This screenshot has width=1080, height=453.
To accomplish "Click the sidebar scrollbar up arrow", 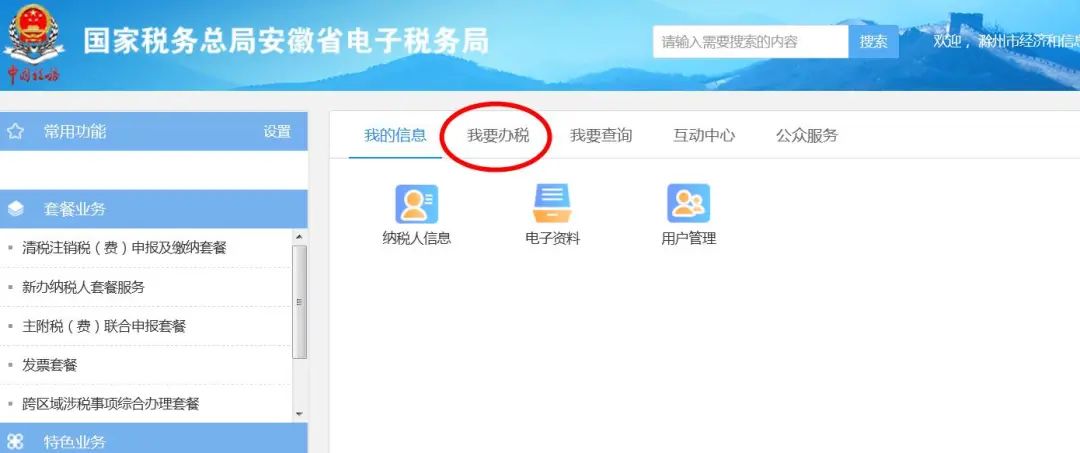I will pos(299,237).
